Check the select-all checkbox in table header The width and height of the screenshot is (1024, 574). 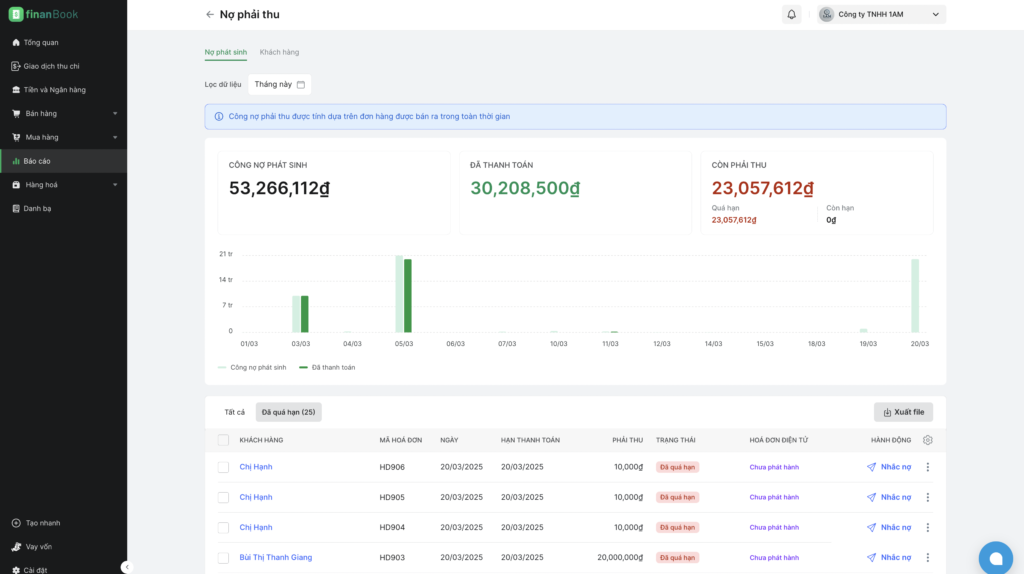pyautogui.click(x=223, y=440)
